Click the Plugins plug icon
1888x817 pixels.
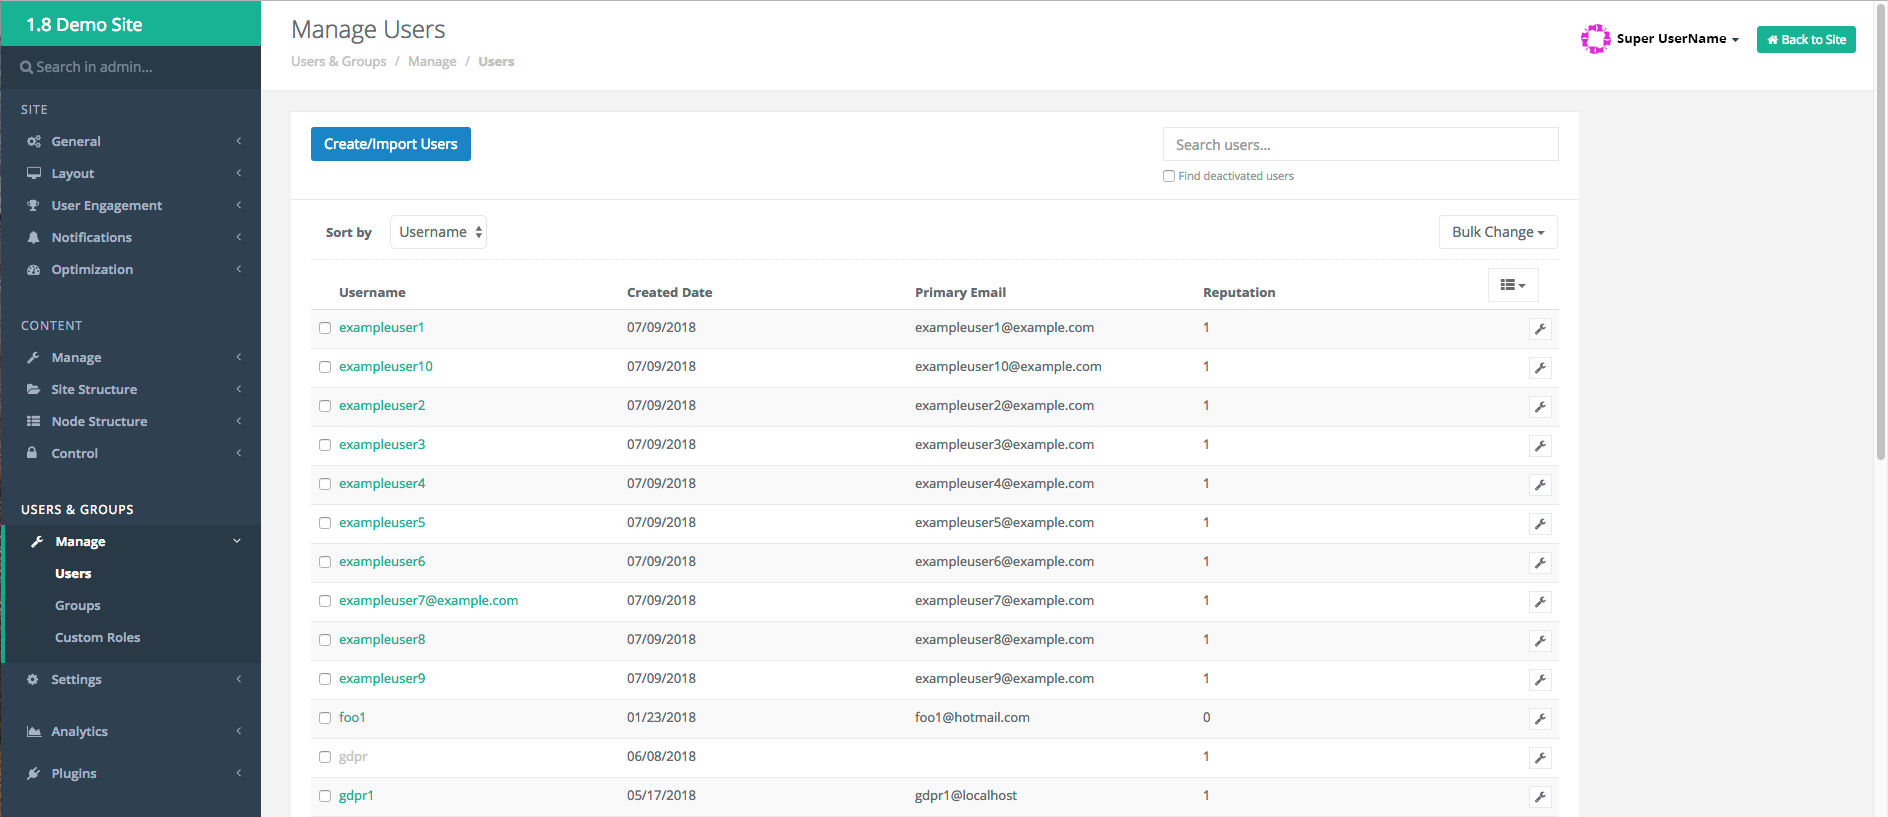click(34, 773)
